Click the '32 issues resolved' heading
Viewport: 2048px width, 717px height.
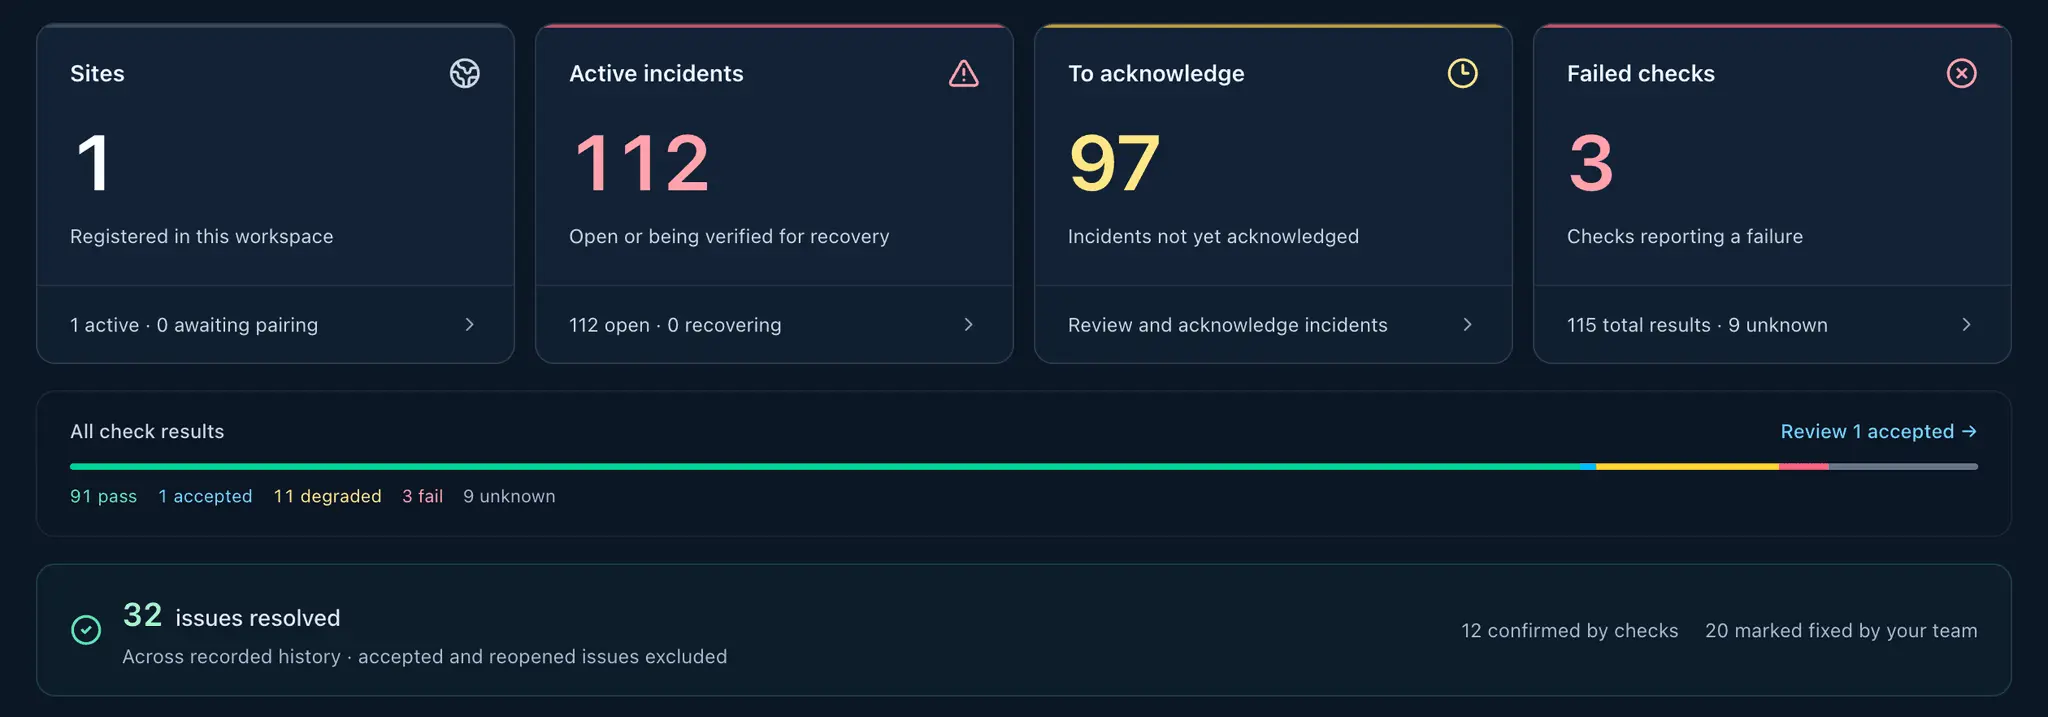tap(231, 616)
